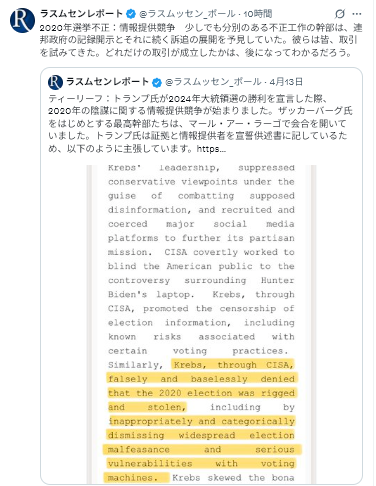Open the ラスムセンレポート profile name at the top
The width and height of the screenshot is (376, 486).
pyautogui.click(x=81, y=14)
